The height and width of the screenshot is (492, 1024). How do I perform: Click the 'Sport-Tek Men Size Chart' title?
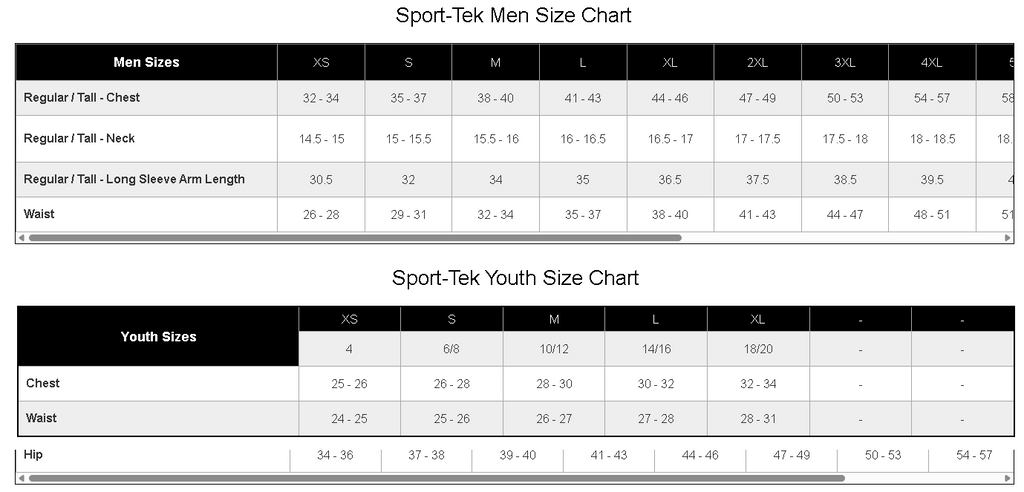(513, 16)
